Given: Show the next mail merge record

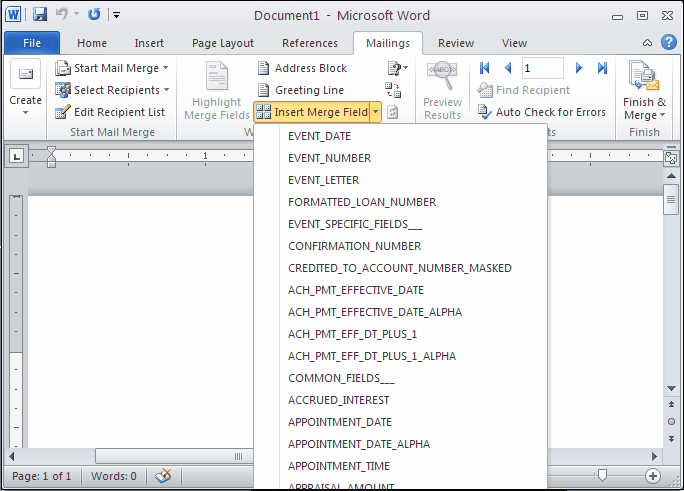Looking at the screenshot, I should click(579, 68).
